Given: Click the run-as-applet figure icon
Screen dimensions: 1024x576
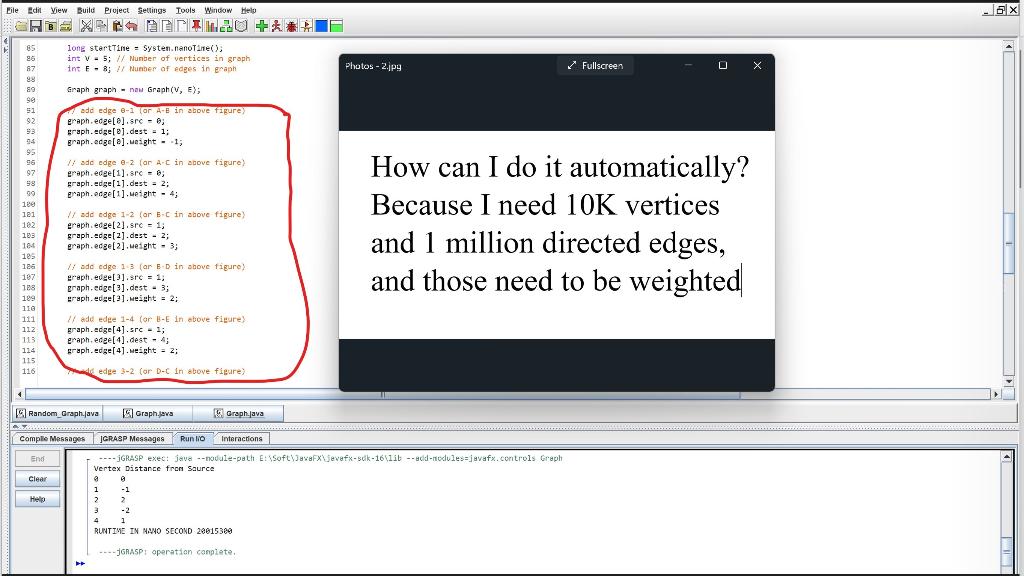Looking at the screenshot, I should click(306, 26).
